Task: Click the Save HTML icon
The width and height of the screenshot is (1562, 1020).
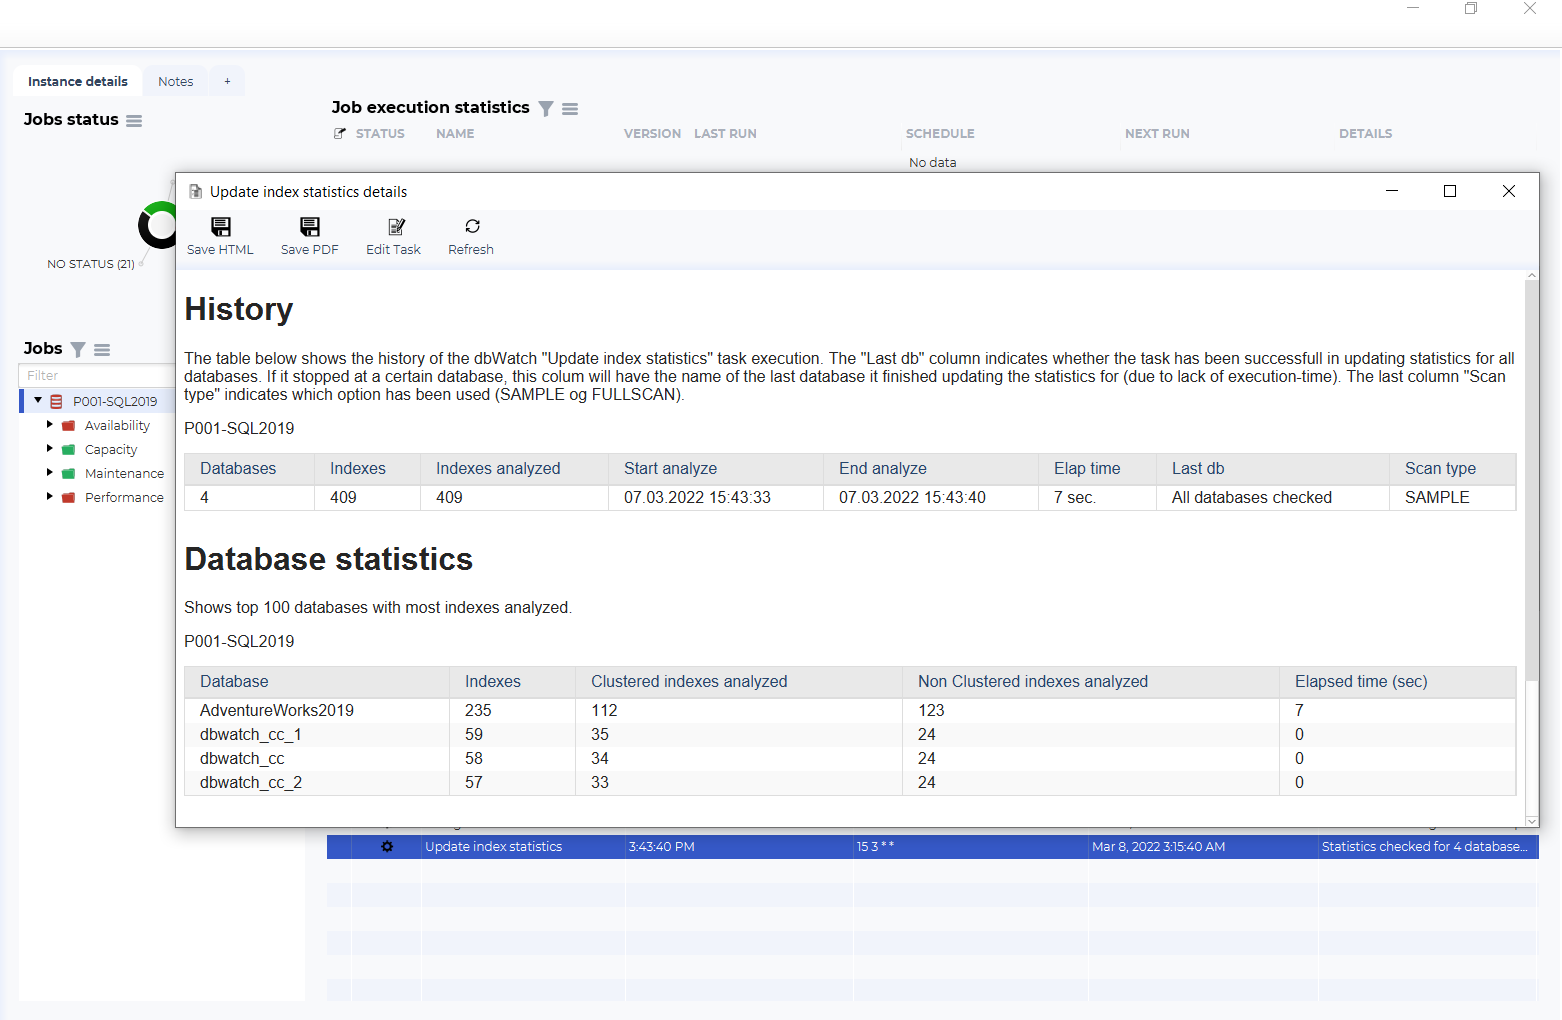Action: [x=220, y=235]
